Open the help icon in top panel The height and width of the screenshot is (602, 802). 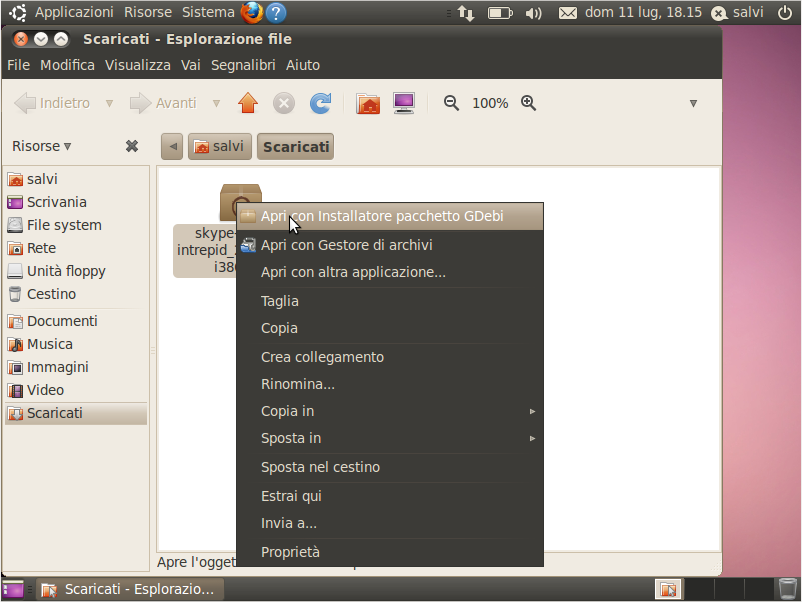276,12
